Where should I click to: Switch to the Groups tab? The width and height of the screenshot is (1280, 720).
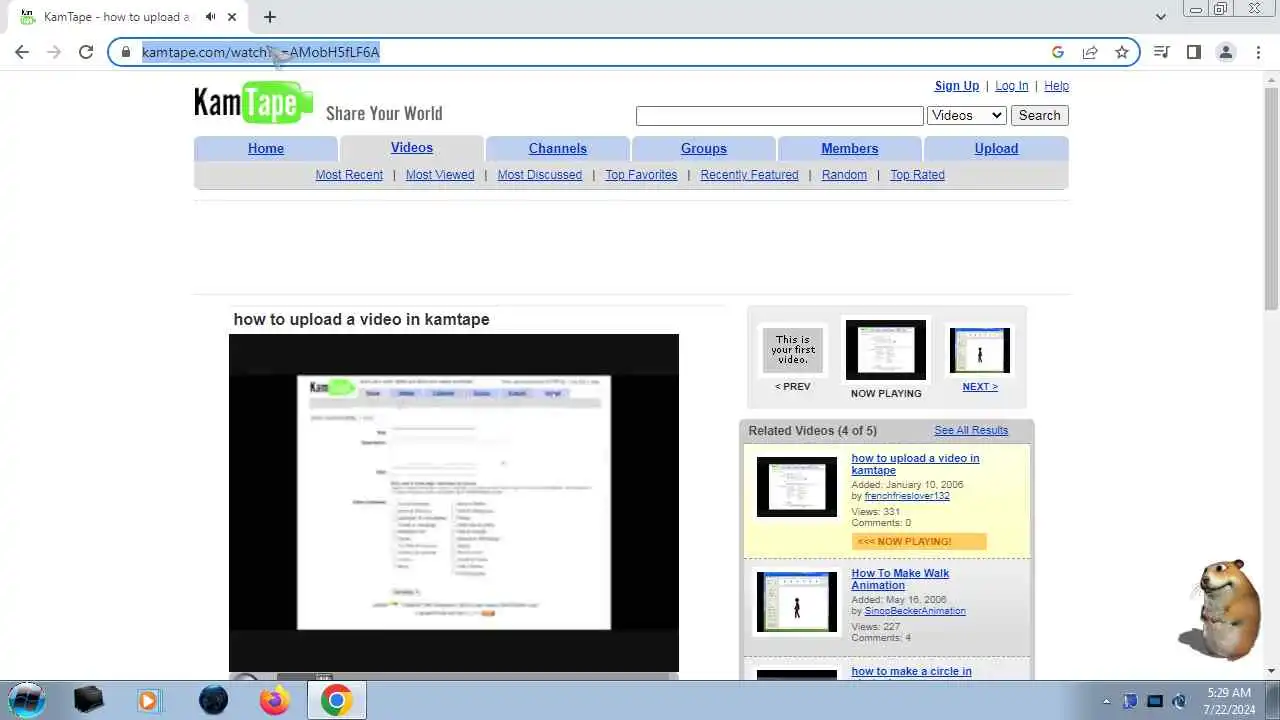[x=704, y=148]
